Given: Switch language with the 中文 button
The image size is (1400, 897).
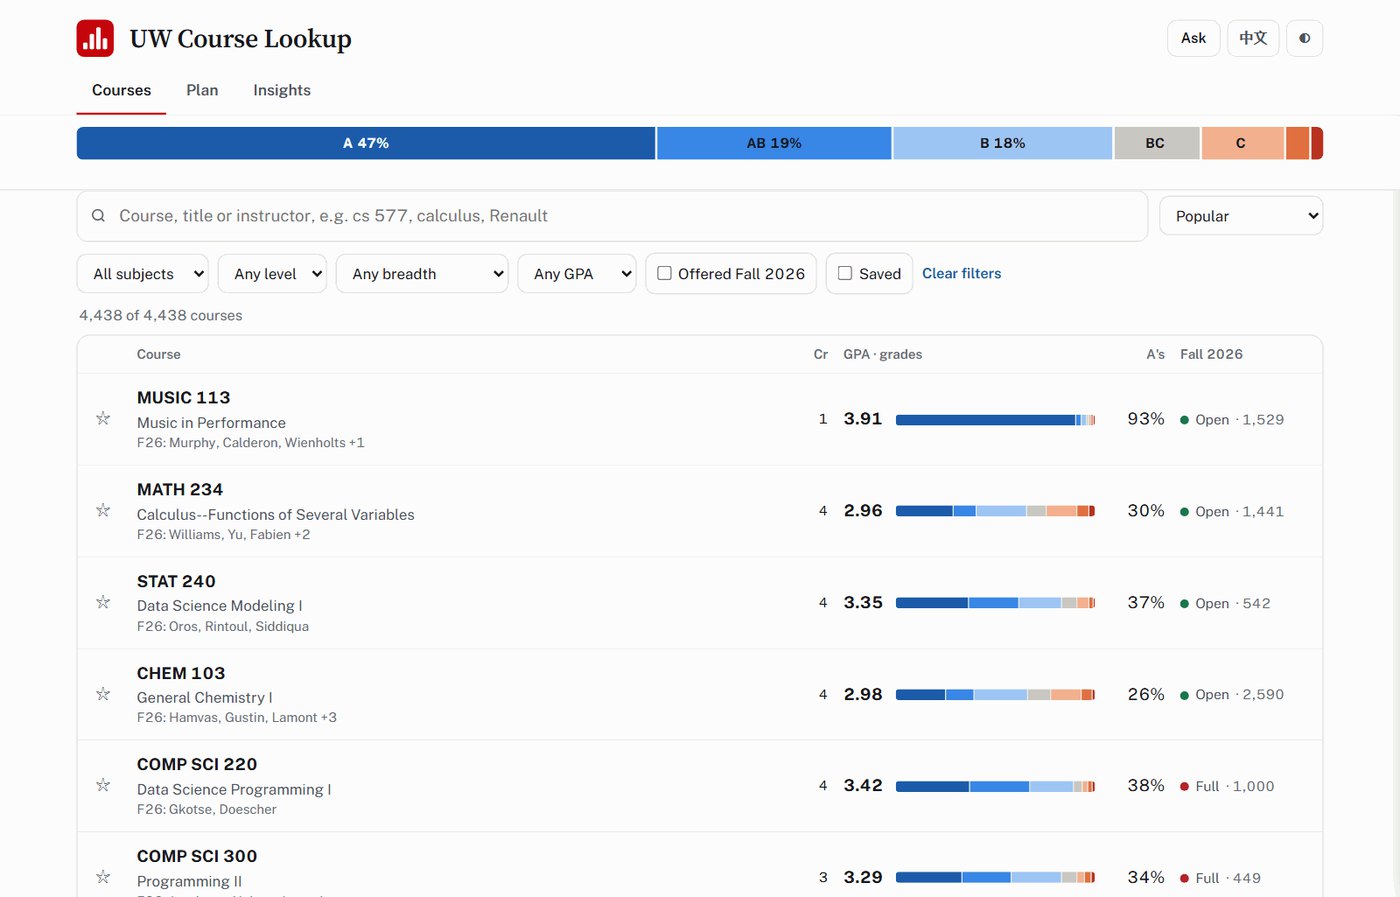Looking at the screenshot, I should pyautogui.click(x=1253, y=38).
